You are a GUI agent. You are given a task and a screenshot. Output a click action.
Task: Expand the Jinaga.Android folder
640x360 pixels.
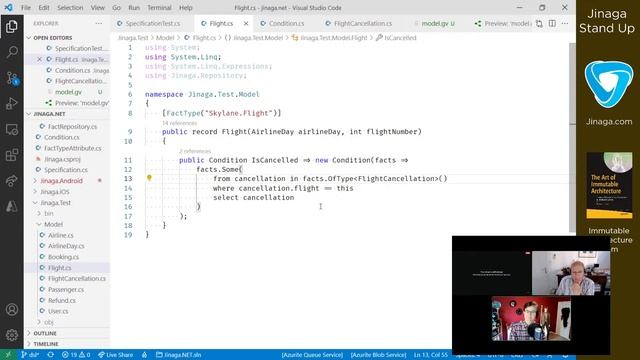(x=61, y=181)
